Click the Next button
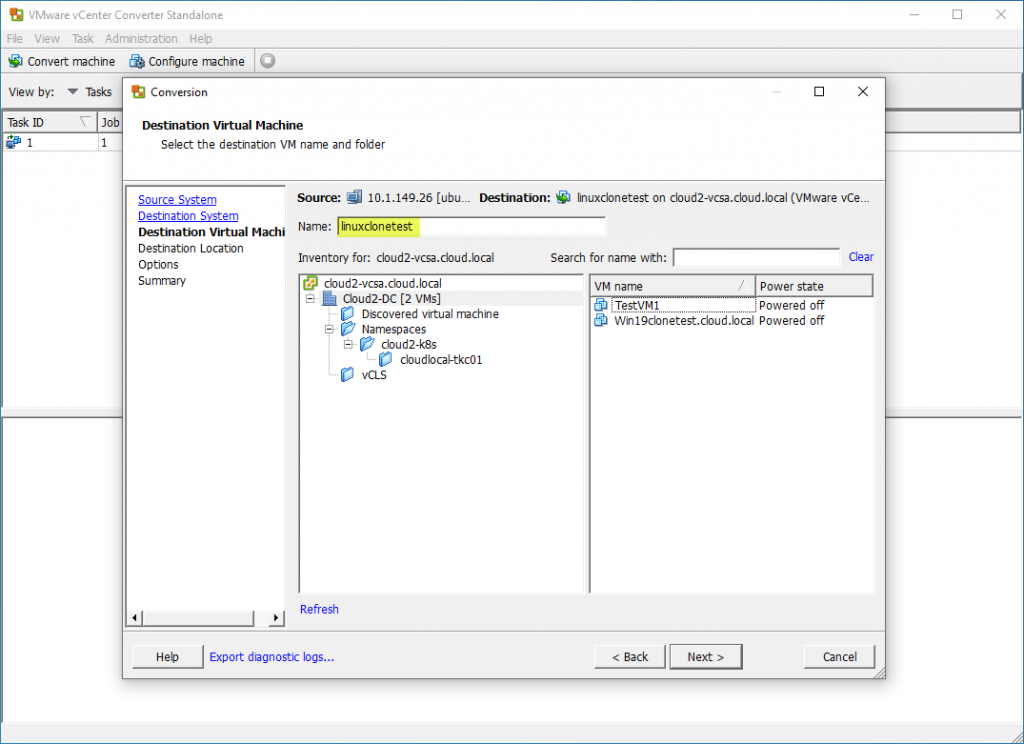1024x744 pixels. click(x=705, y=656)
